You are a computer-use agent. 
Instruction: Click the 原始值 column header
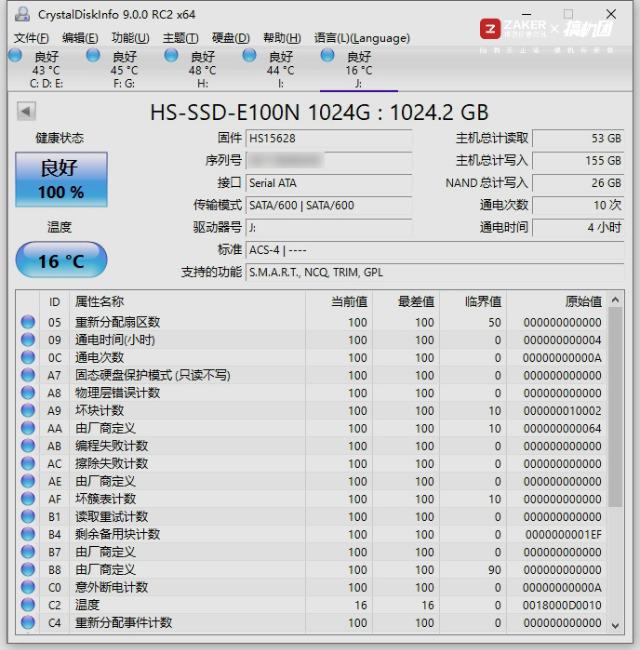pyautogui.click(x=557, y=302)
